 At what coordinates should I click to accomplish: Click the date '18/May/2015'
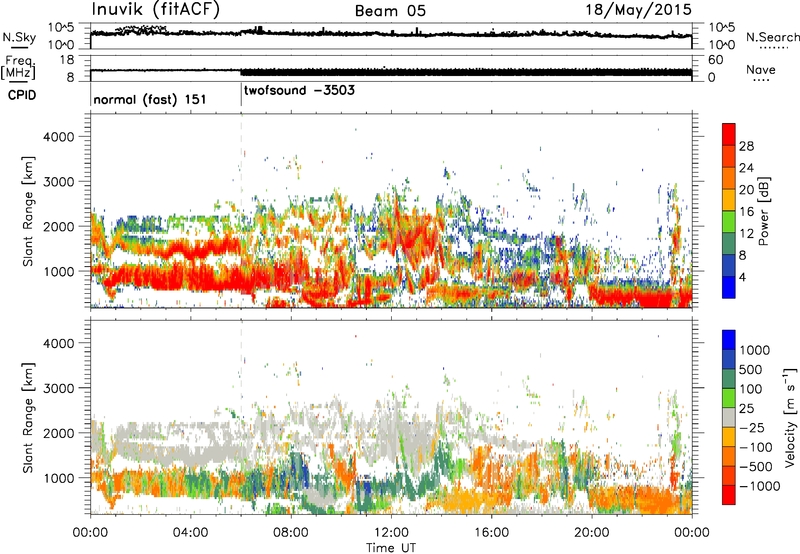coord(639,9)
